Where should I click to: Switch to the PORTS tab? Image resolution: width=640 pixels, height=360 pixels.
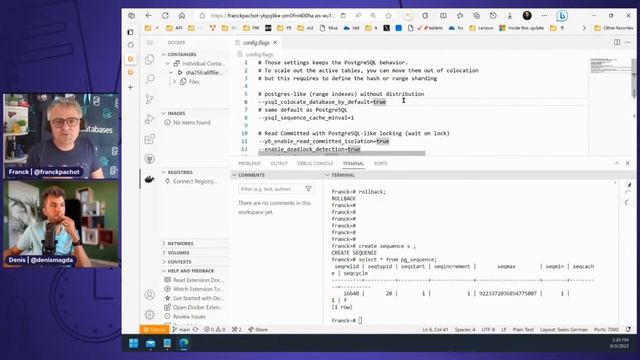(380, 163)
